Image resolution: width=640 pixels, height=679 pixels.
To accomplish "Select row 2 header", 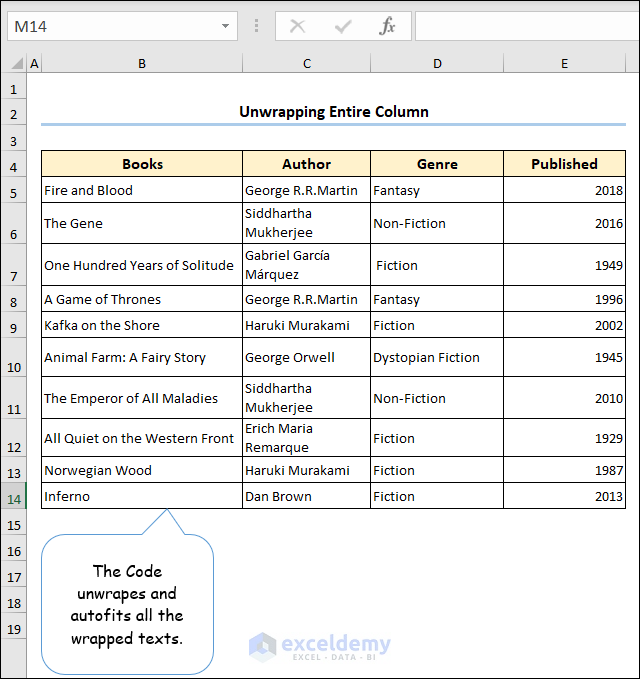I will pyautogui.click(x=13, y=112).
